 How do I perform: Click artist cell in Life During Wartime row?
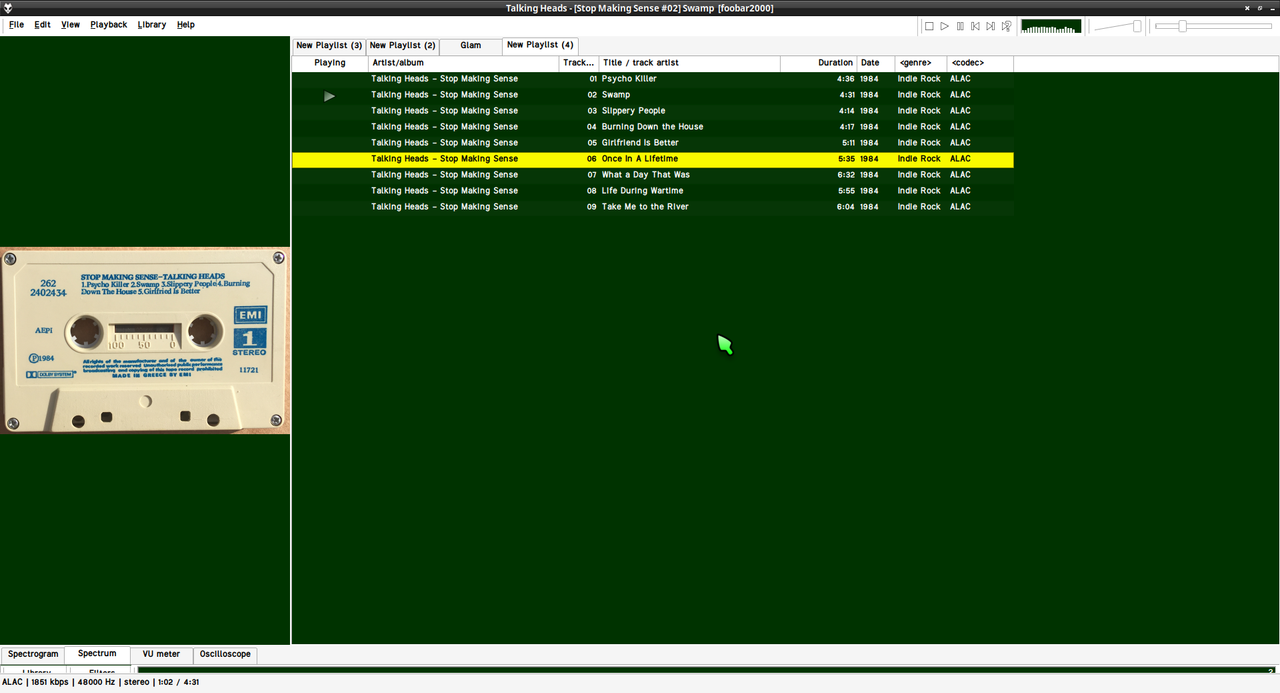[x=445, y=191]
